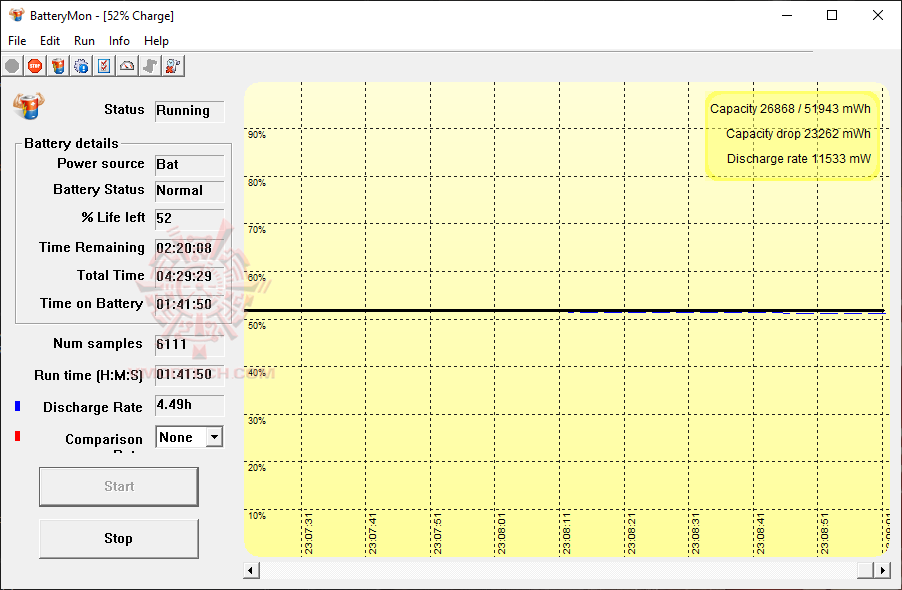
Task: Open battery information via the battery toolbar icon
Action: 58,66
